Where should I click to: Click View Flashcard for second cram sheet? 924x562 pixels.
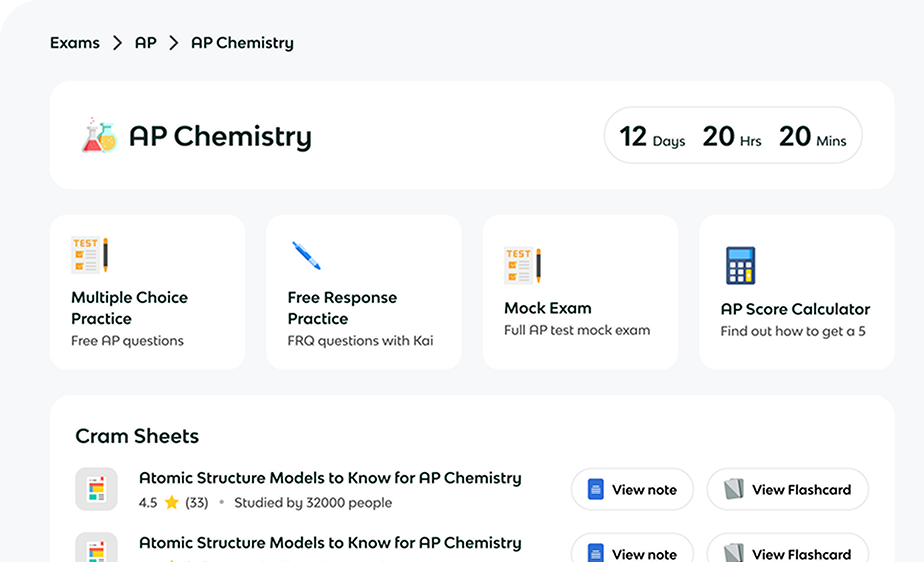tap(788, 548)
